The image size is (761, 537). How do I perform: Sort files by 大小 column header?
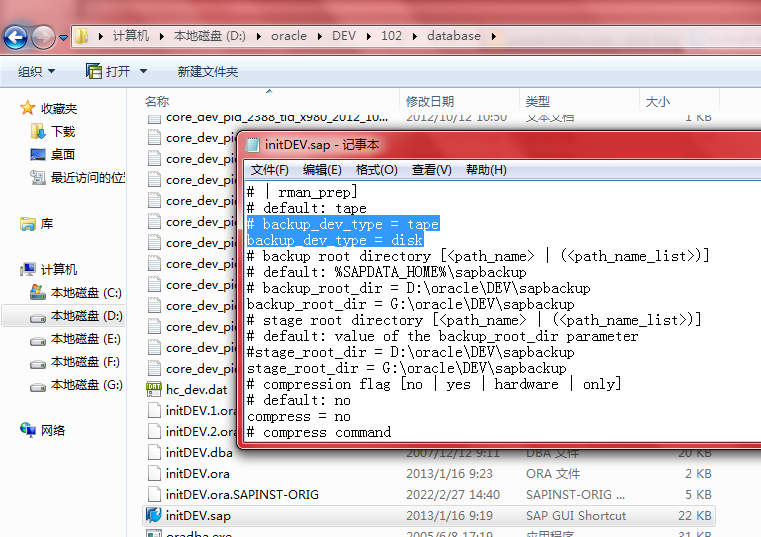pos(658,101)
